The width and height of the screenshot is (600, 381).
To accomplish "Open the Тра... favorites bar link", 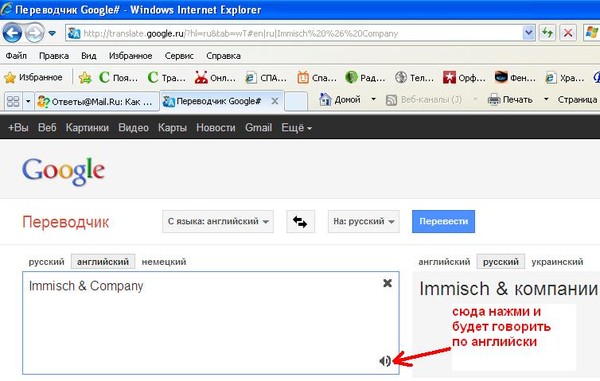I will [x=166, y=78].
